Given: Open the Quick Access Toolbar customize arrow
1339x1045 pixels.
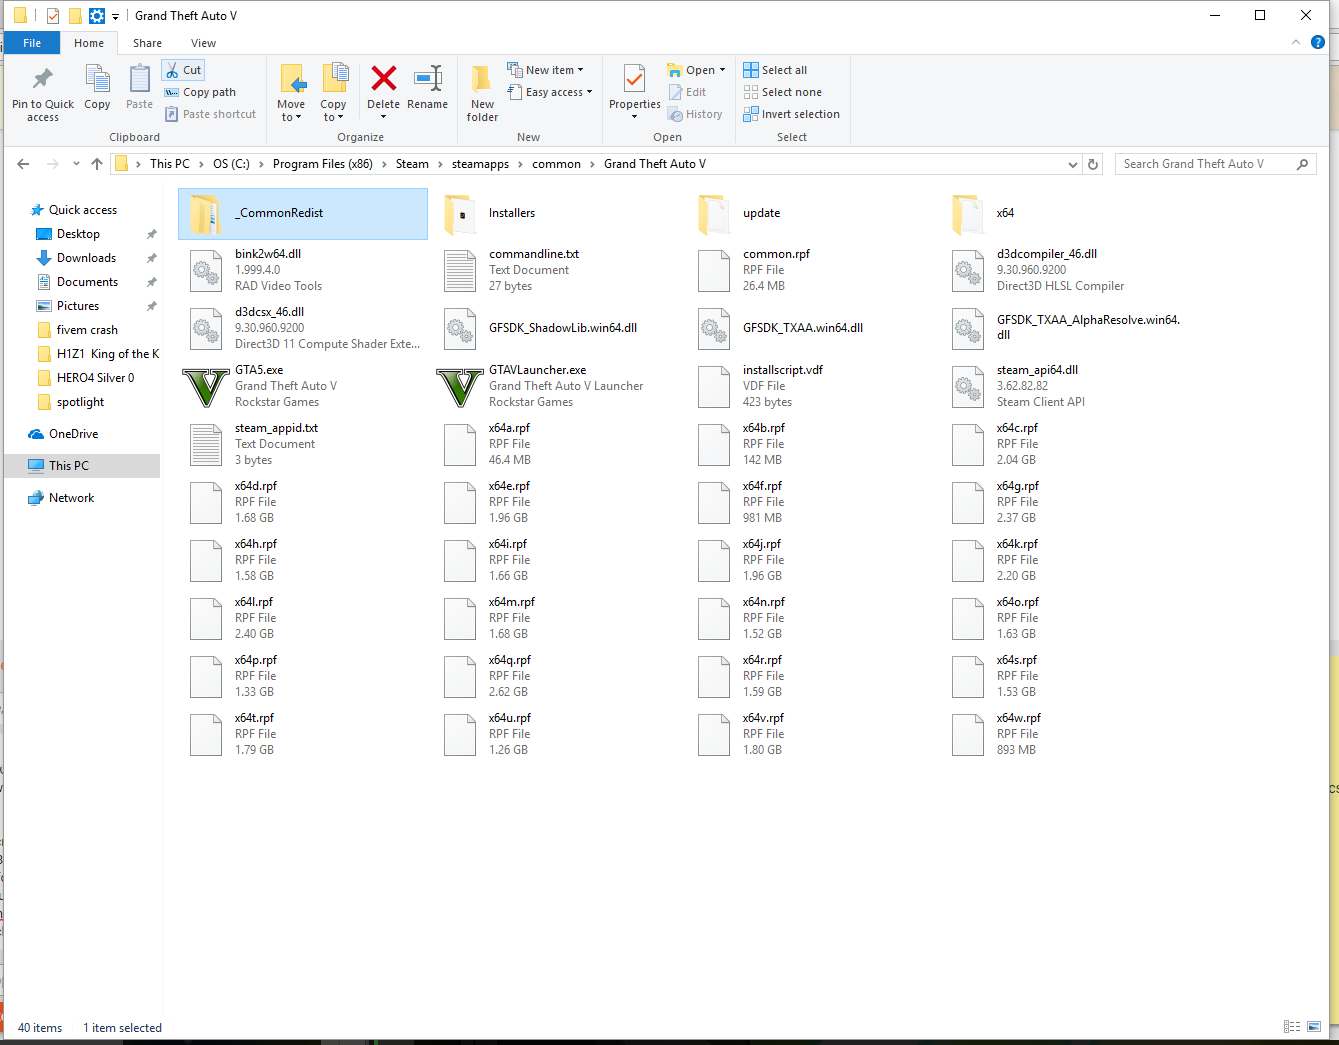Looking at the screenshot, I should tap(115, 16).
